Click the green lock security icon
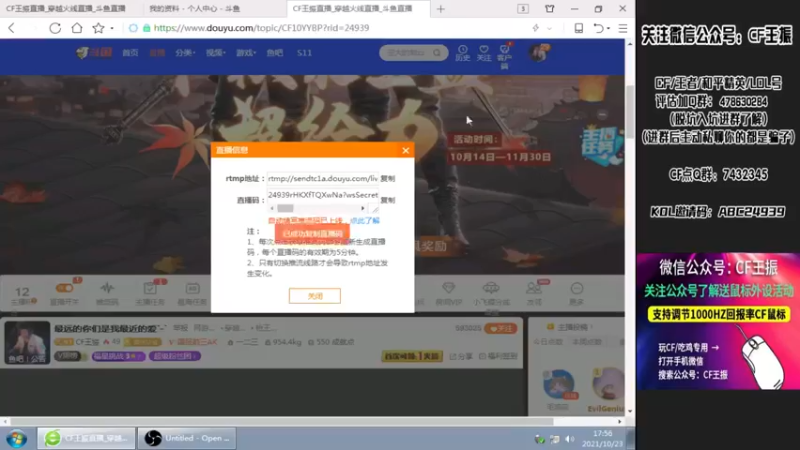The image size is (800, 450). pos(146,28)
